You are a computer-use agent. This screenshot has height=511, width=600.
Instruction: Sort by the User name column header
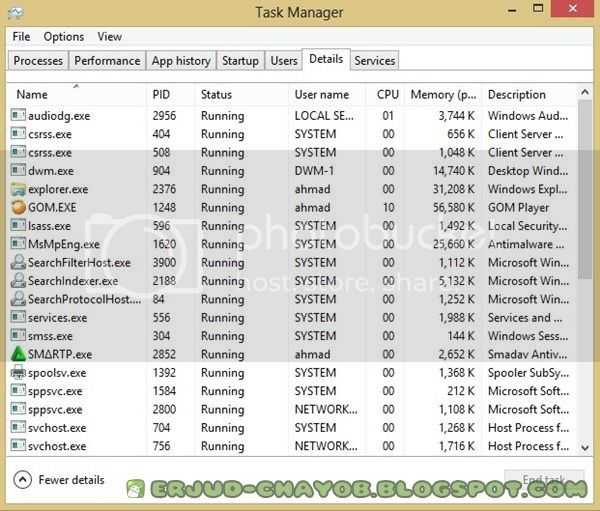tap(327, 94)
